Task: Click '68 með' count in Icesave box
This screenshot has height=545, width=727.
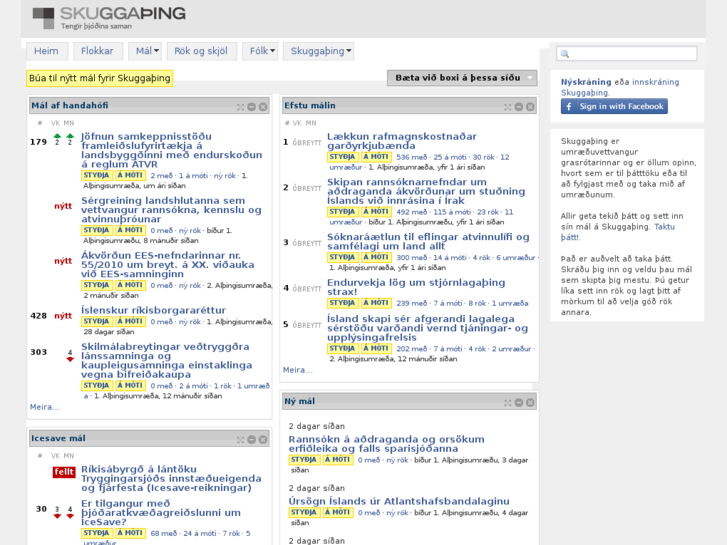Action: pos(164,533)
